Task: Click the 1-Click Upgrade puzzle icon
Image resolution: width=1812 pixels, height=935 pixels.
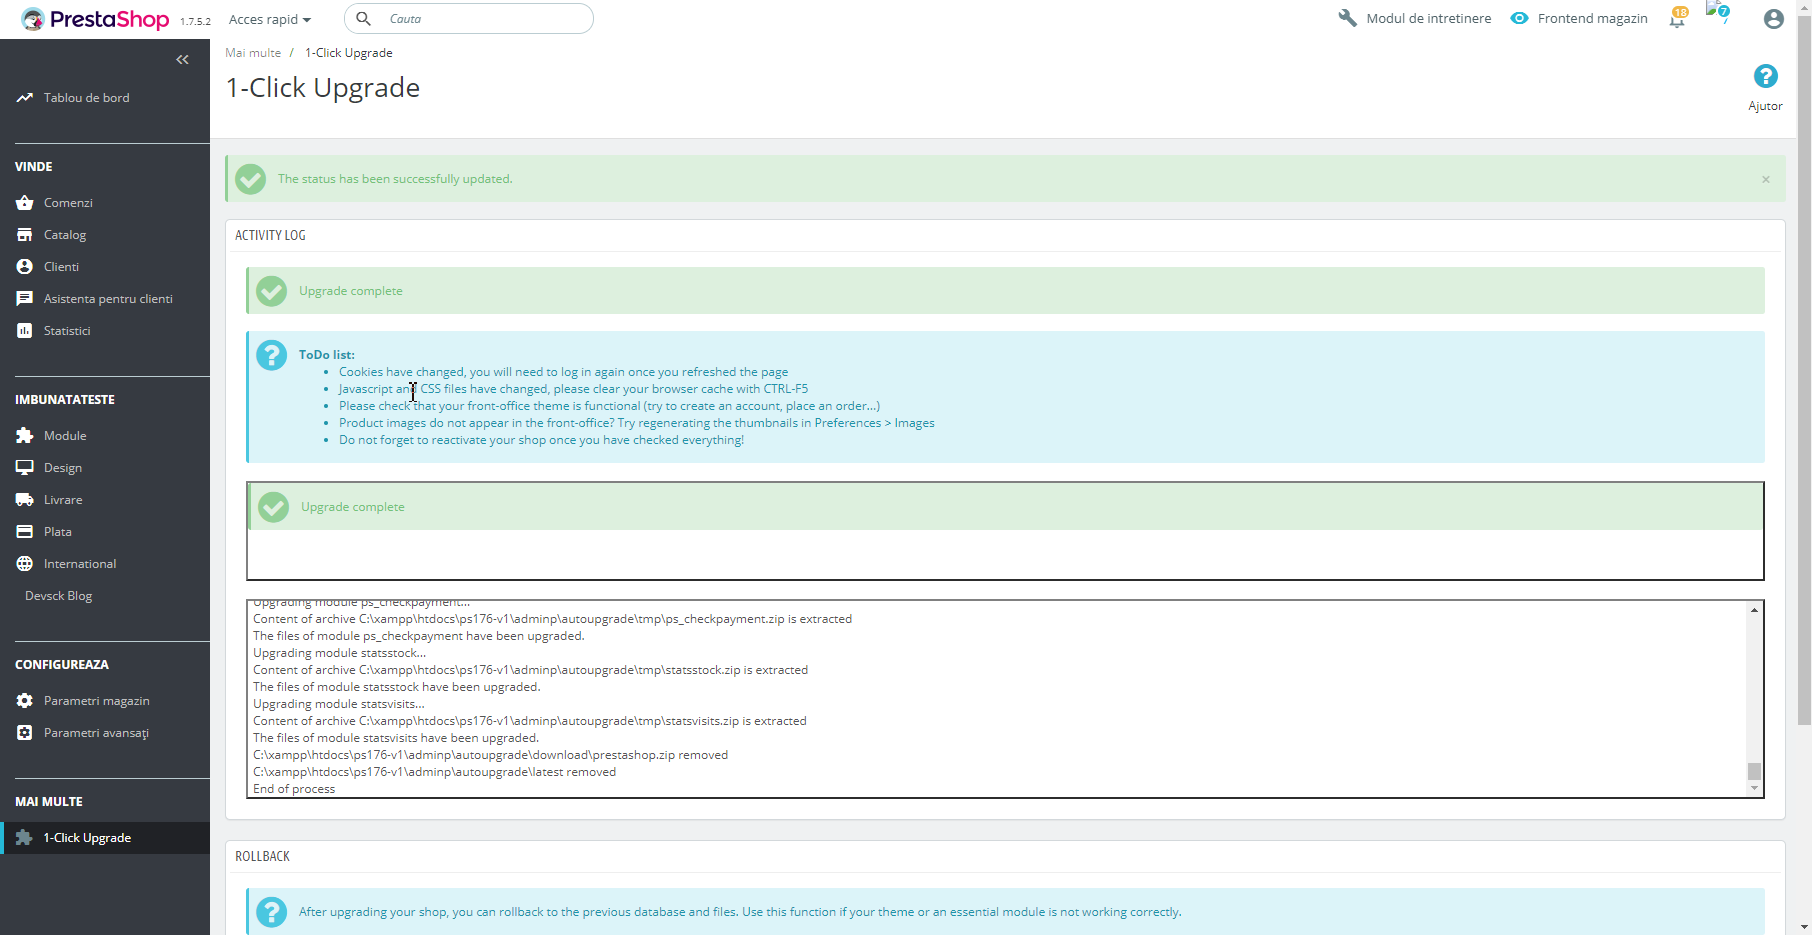Action: (x=25, y=838)
